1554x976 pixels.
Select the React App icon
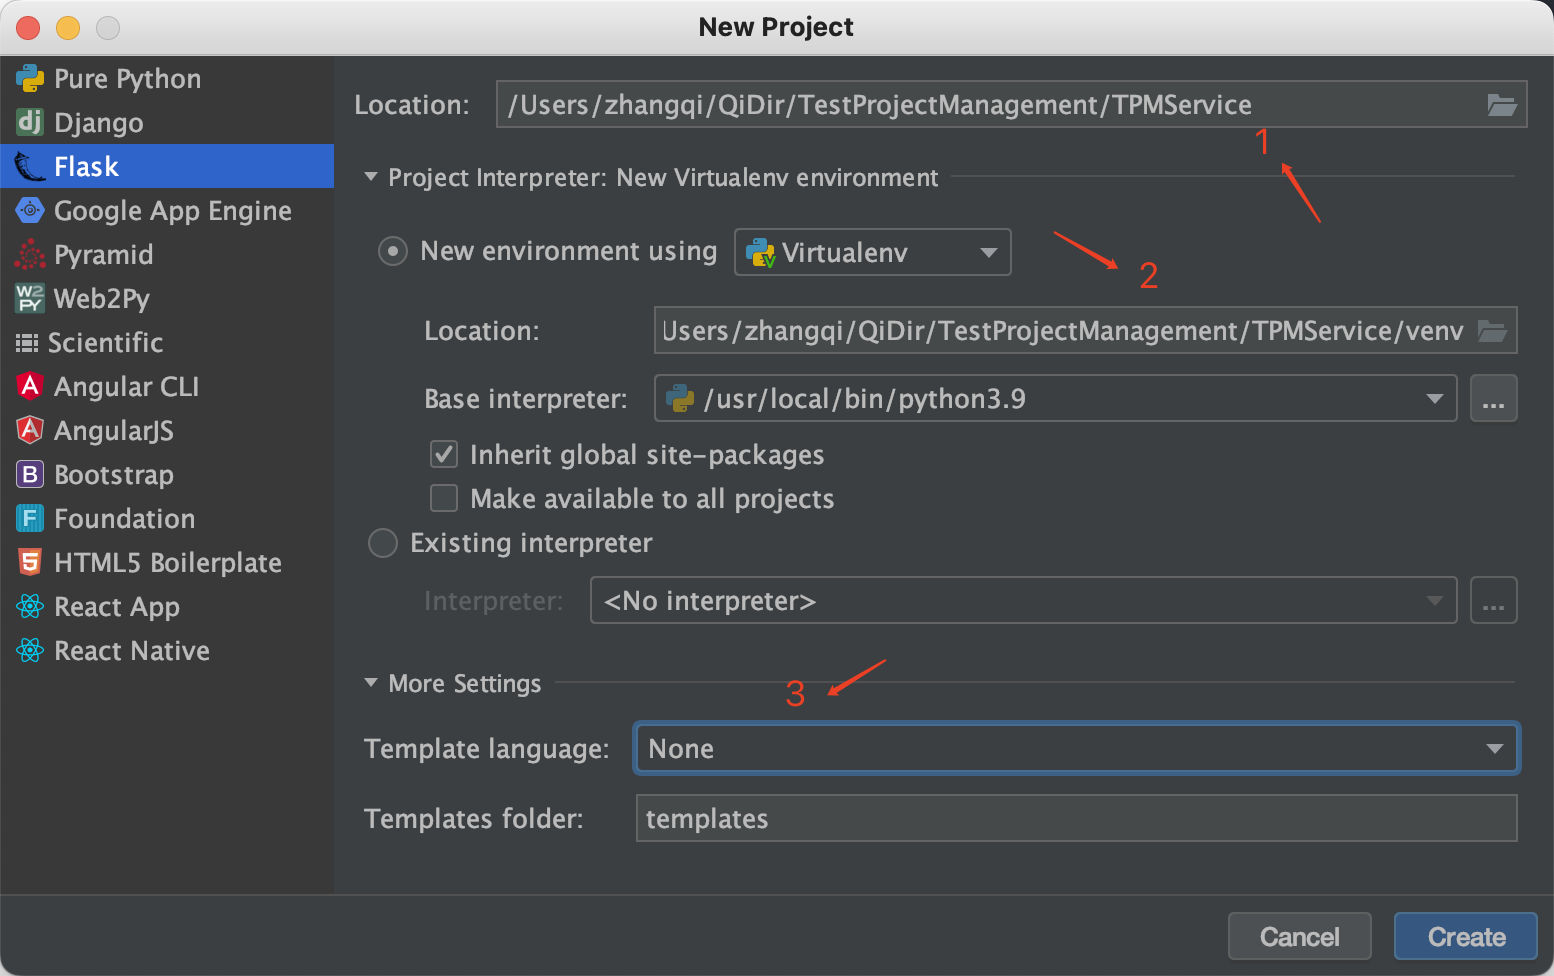30,606
